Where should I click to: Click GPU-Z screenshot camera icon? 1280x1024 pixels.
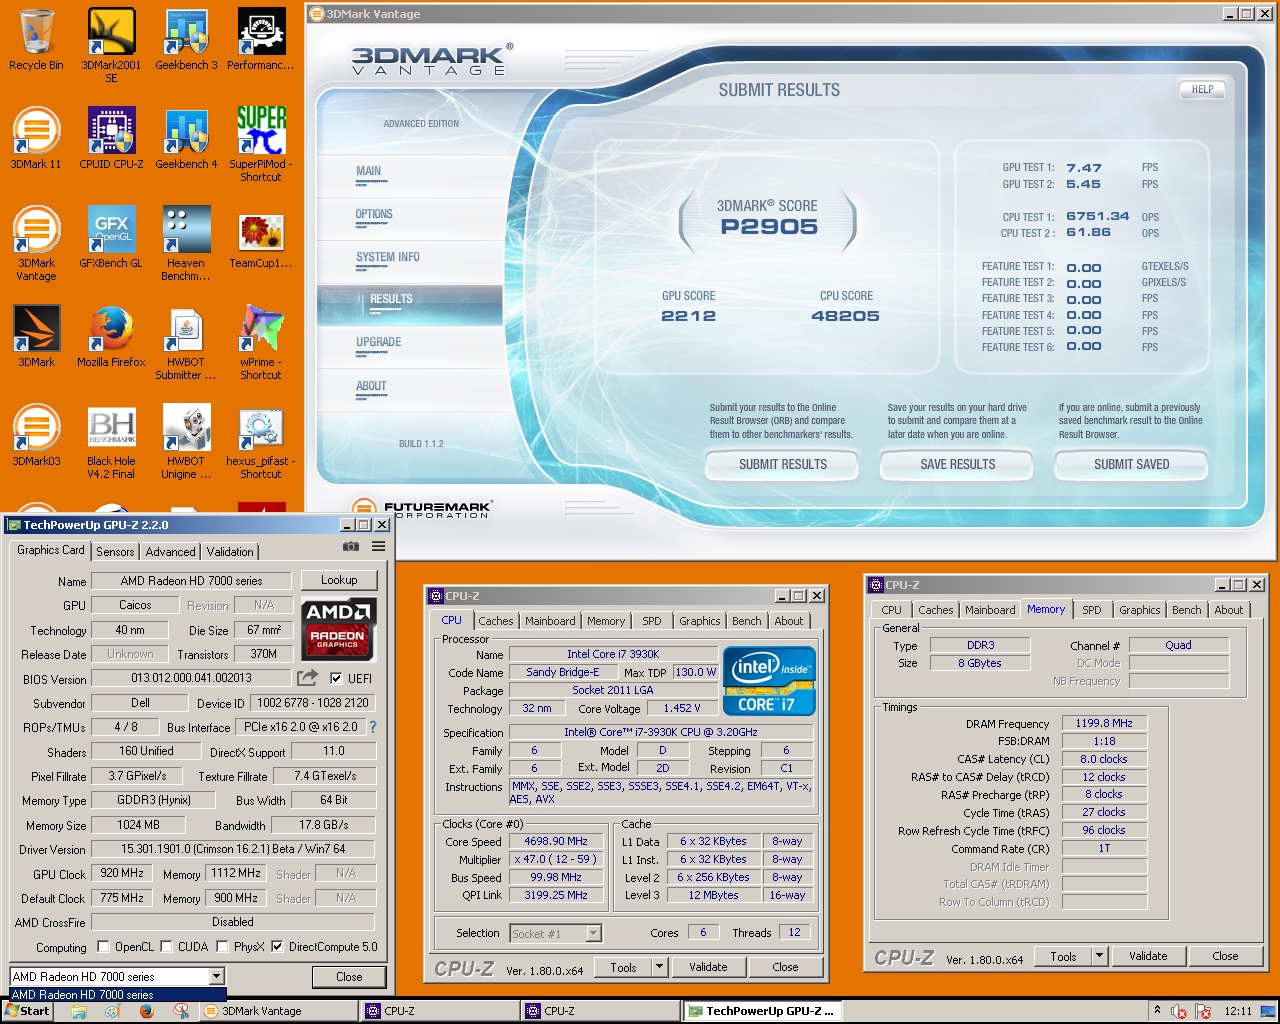pos(351,546)
